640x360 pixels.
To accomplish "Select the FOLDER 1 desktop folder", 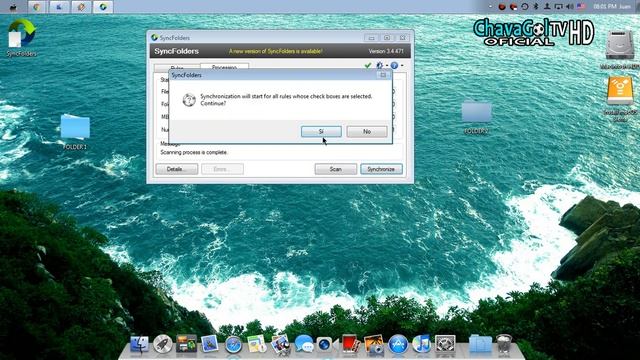I will [x=75, y=131].
